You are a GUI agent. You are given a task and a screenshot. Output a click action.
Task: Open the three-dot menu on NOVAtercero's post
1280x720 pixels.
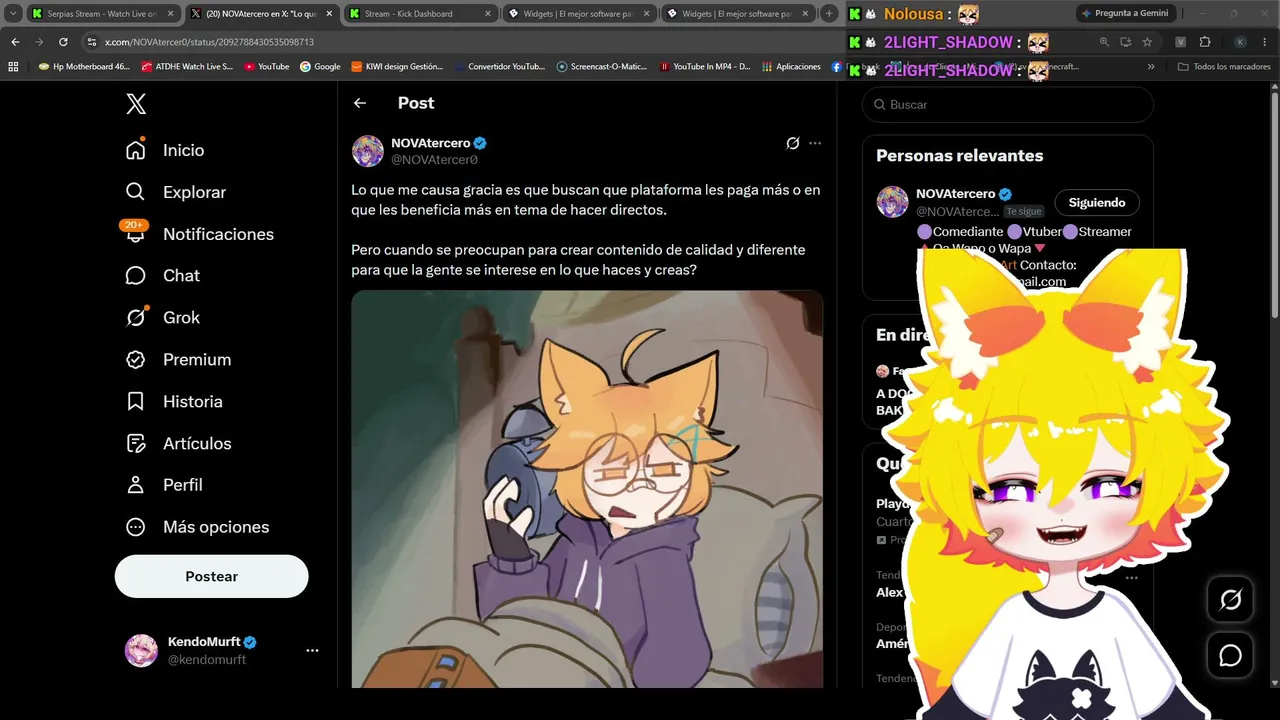(x=815, y=143)
